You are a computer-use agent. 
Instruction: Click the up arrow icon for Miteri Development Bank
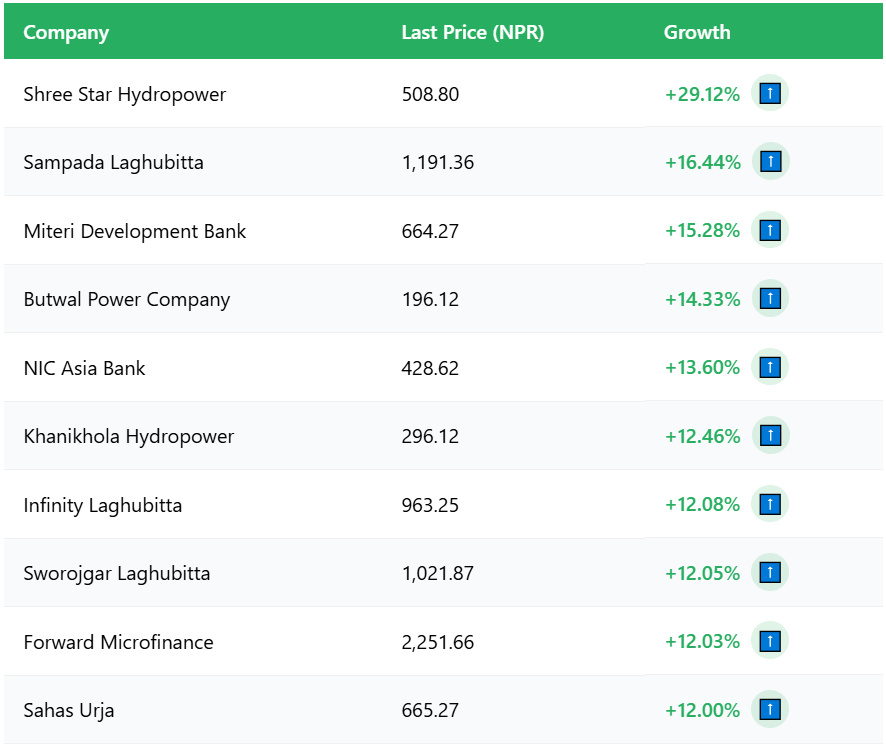(x=770, y=230)
